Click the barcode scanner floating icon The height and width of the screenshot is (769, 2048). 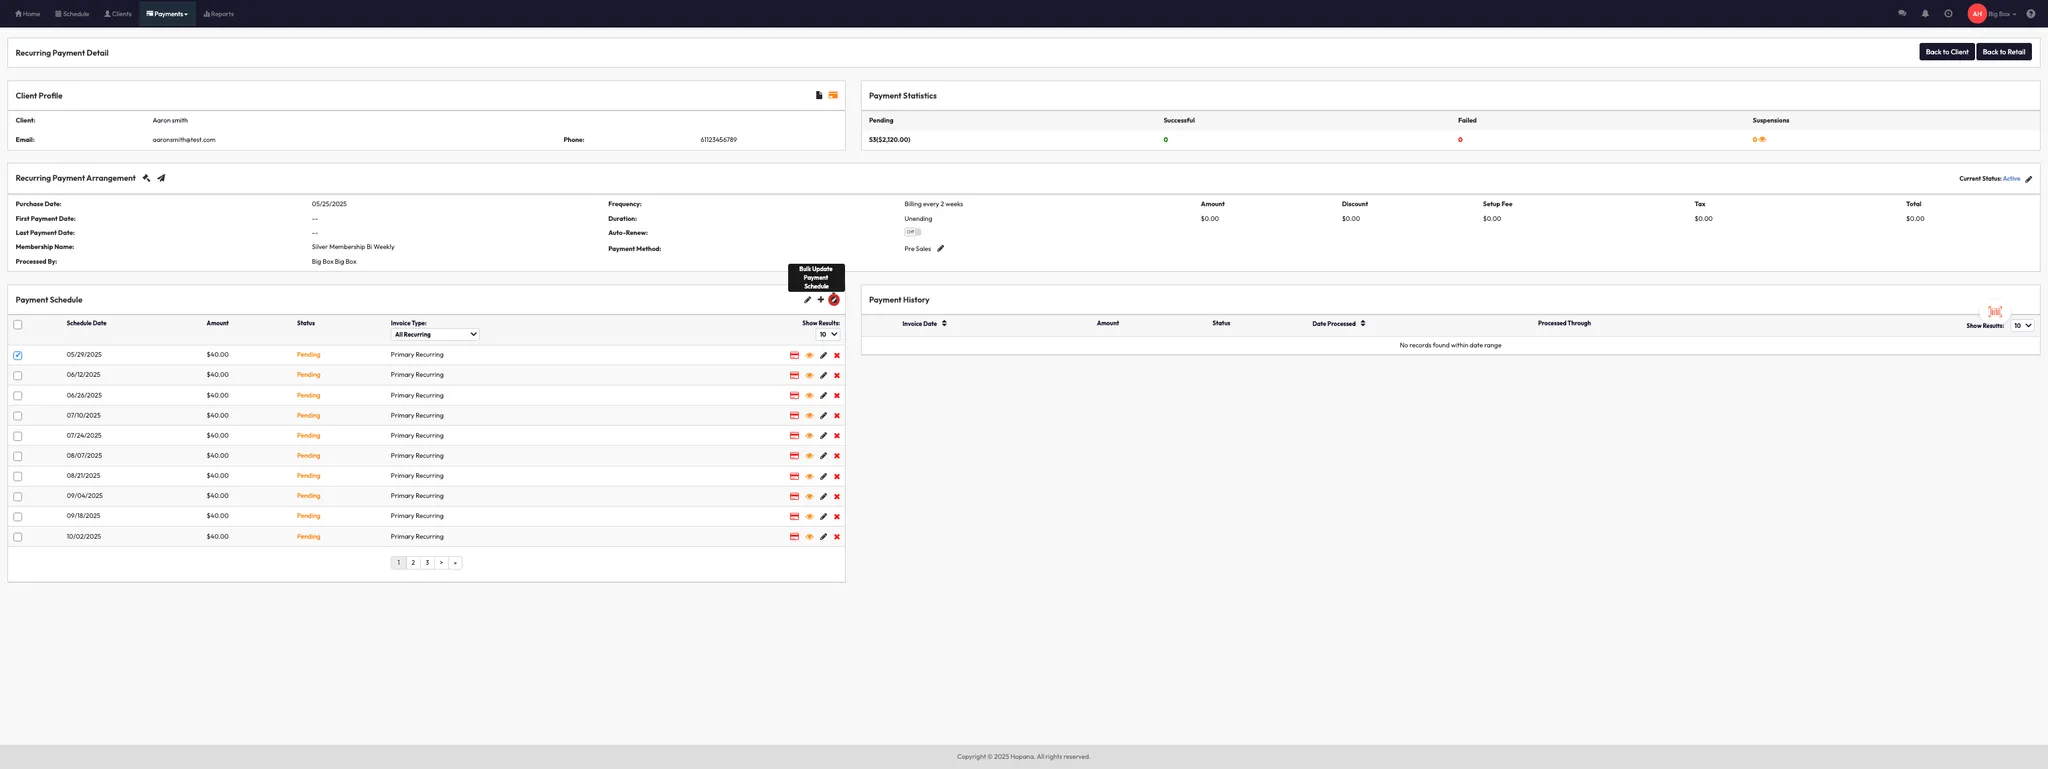tap(1994, 312)
